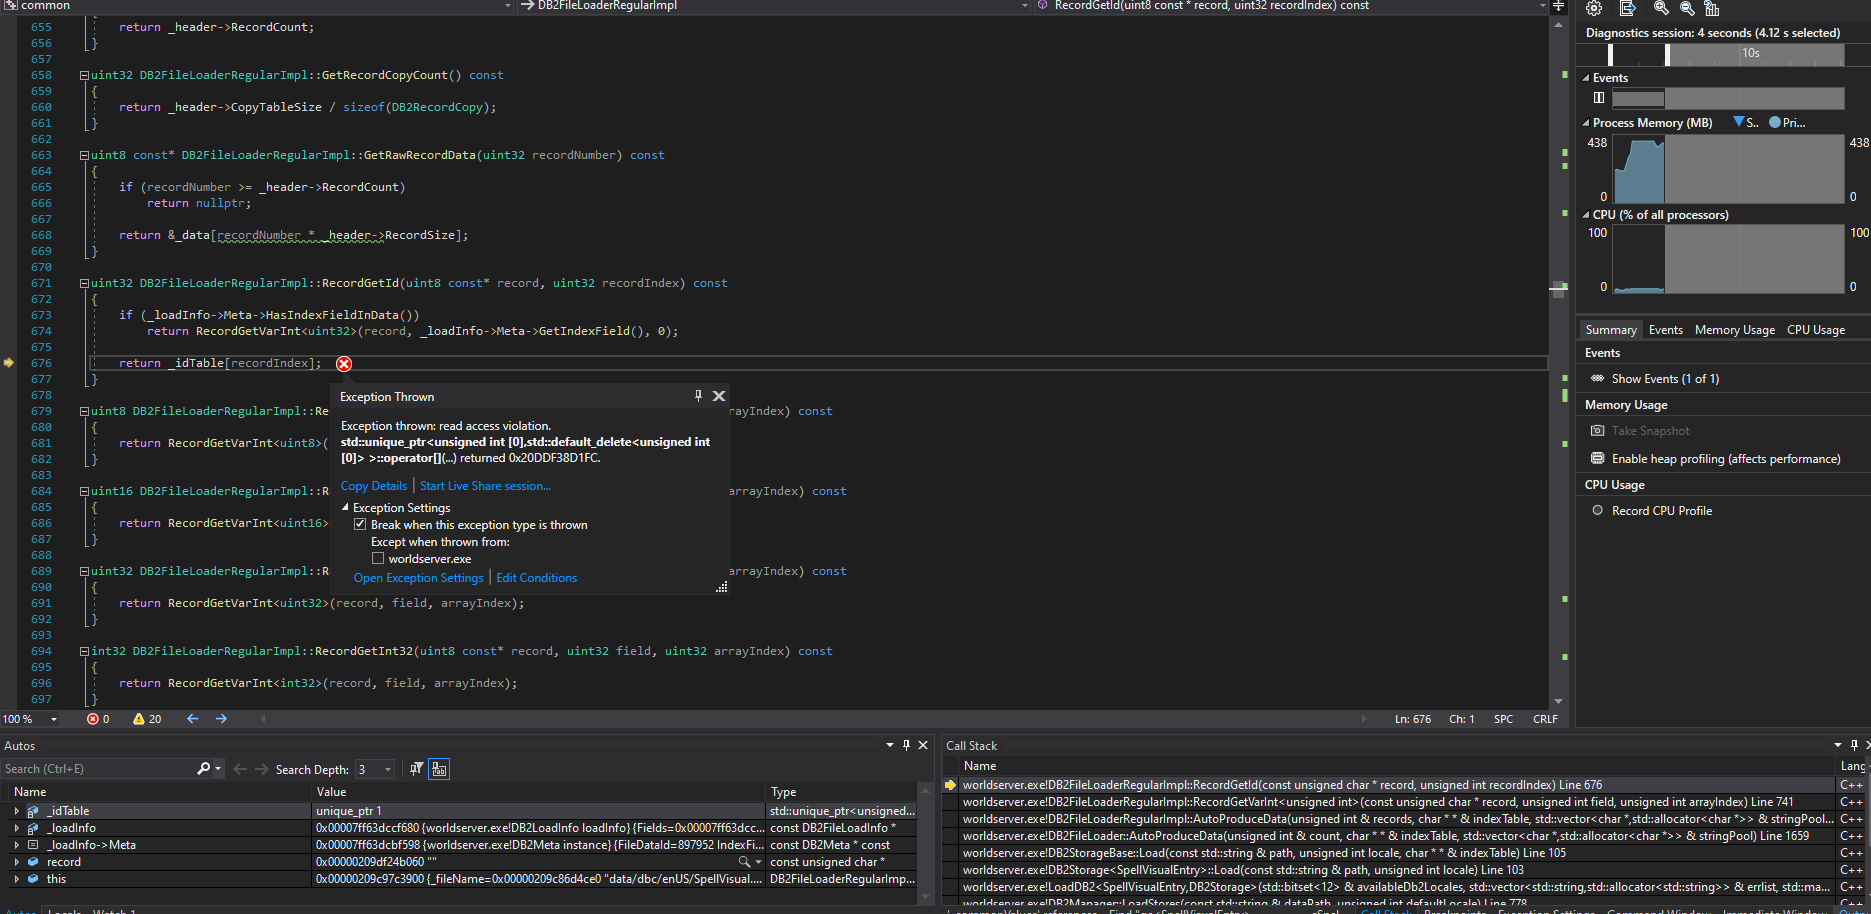Open the Search Depth dropdown
1871x914 pixels.
(388, 769)
